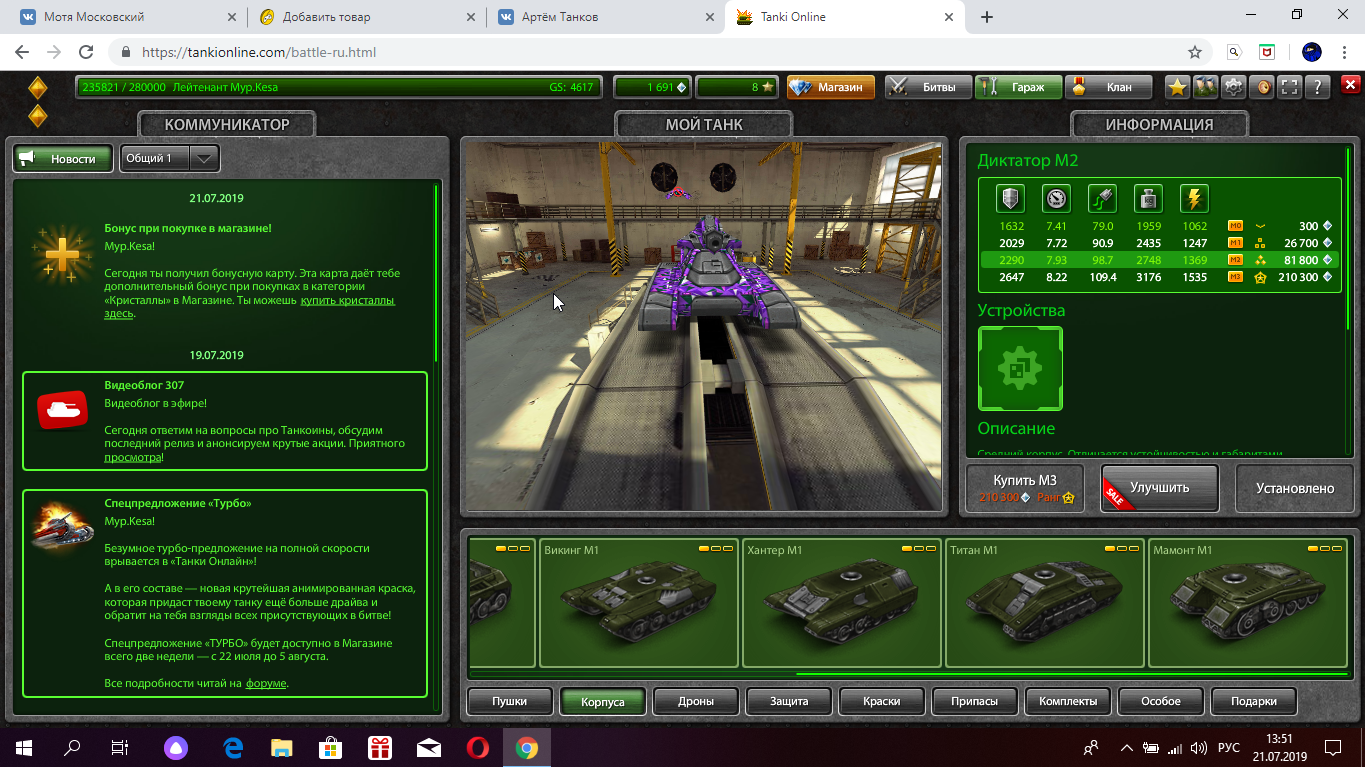Follow the форуме forum link

(x=266, y=683)
